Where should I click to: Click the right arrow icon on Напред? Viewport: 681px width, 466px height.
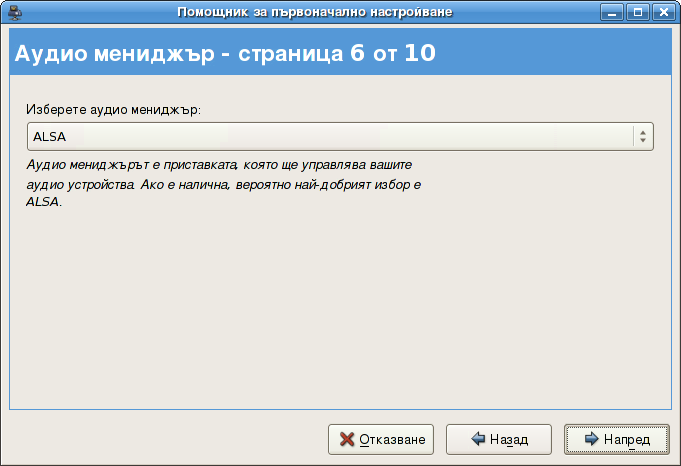click(x=592, y=439)
